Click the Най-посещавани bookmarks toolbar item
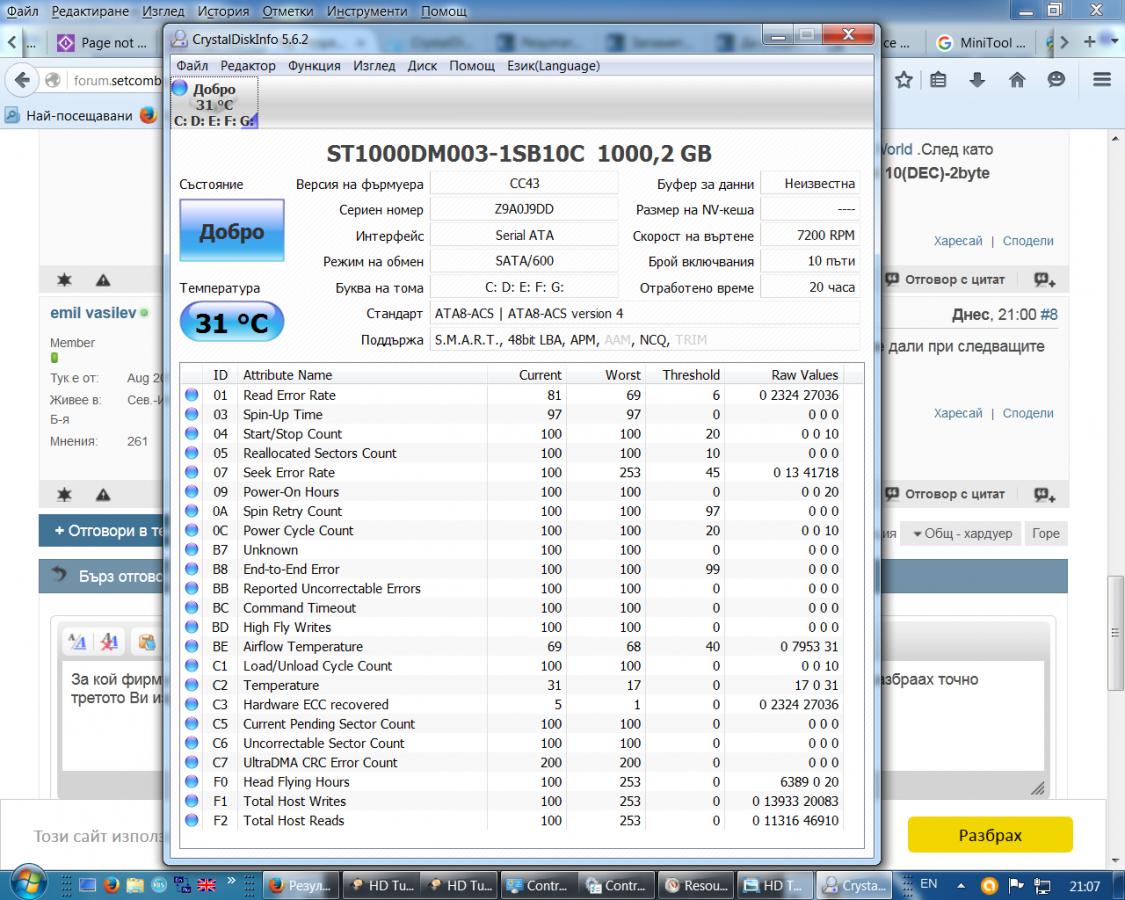The image size is (1125, 900). coord(70,116)
